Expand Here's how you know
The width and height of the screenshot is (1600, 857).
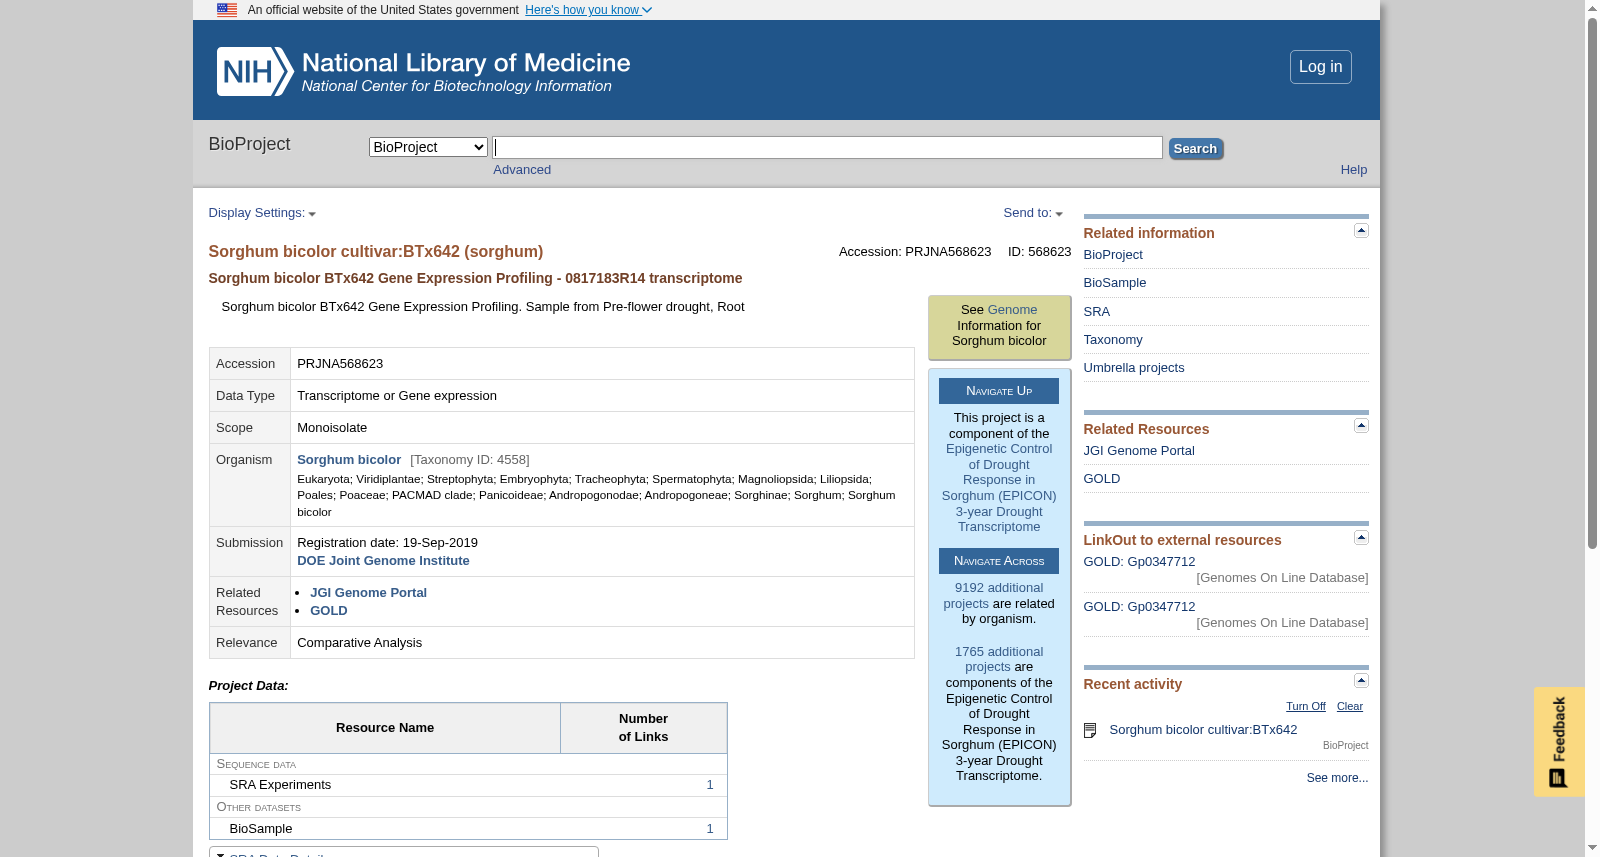point(588,10)
